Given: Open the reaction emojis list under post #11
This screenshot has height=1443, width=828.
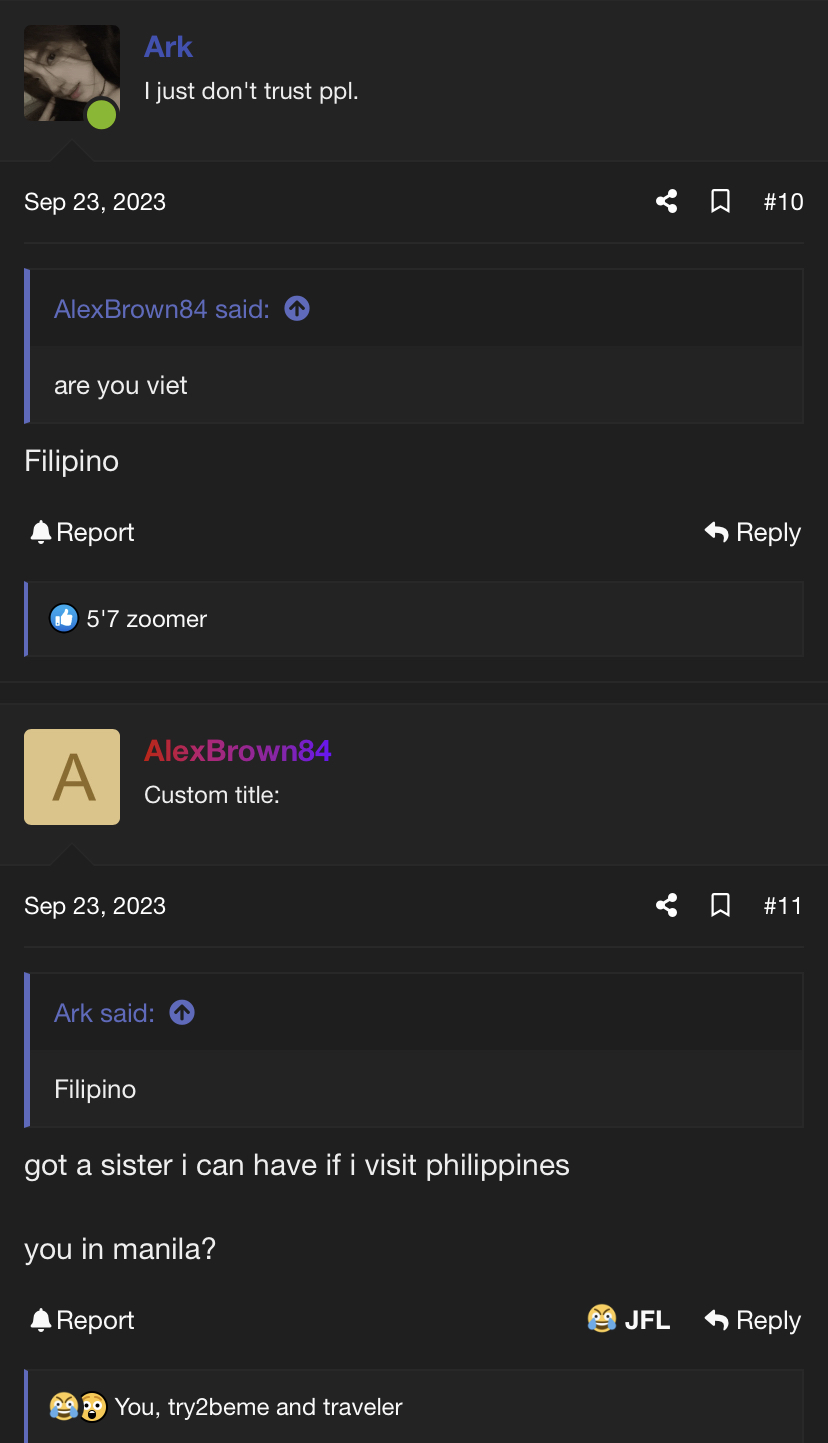Looking at the screenshot, I should pos(78,1407).
